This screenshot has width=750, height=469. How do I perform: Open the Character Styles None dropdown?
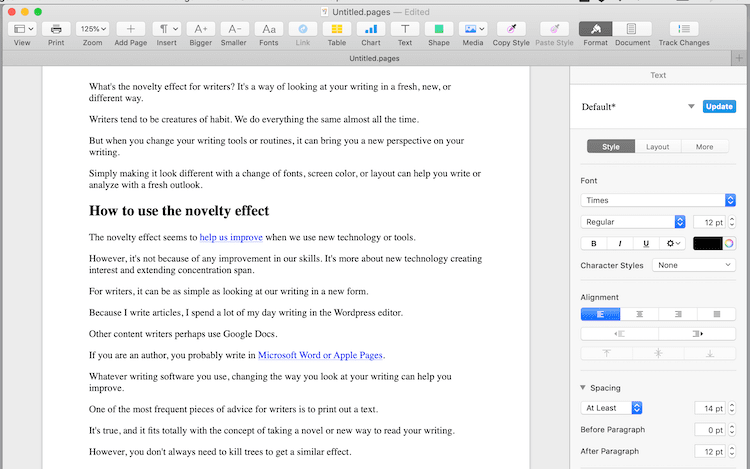[694, 265]
